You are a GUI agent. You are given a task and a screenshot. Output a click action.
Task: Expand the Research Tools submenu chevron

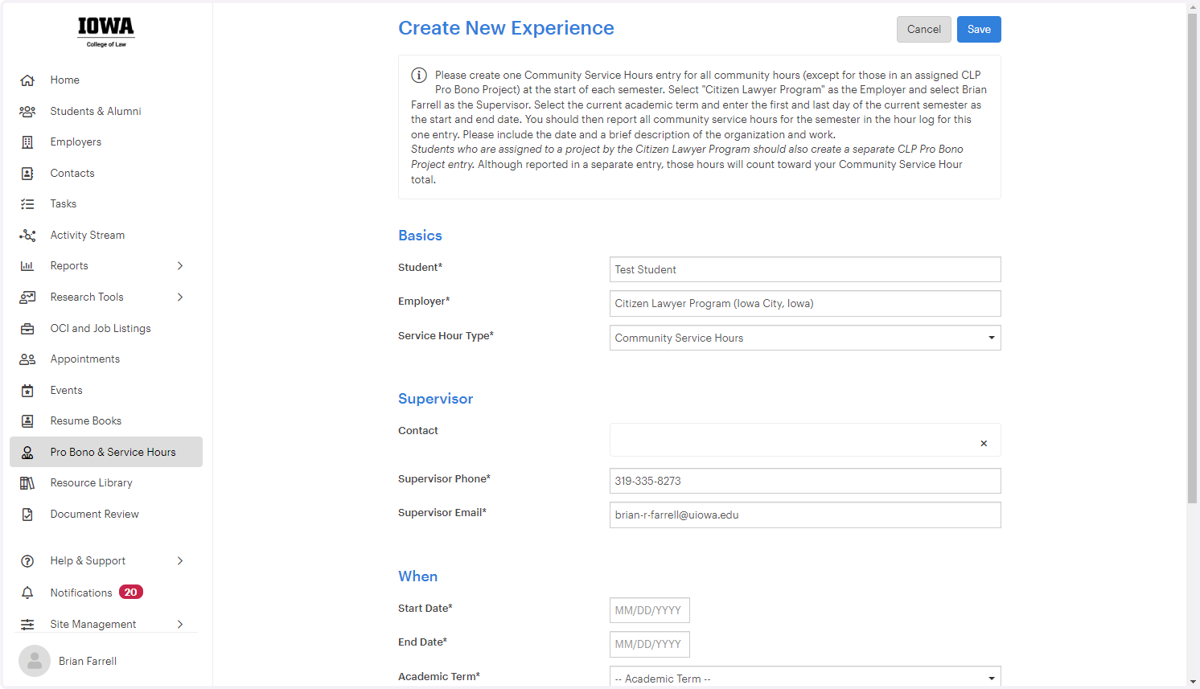pos(180,297)
